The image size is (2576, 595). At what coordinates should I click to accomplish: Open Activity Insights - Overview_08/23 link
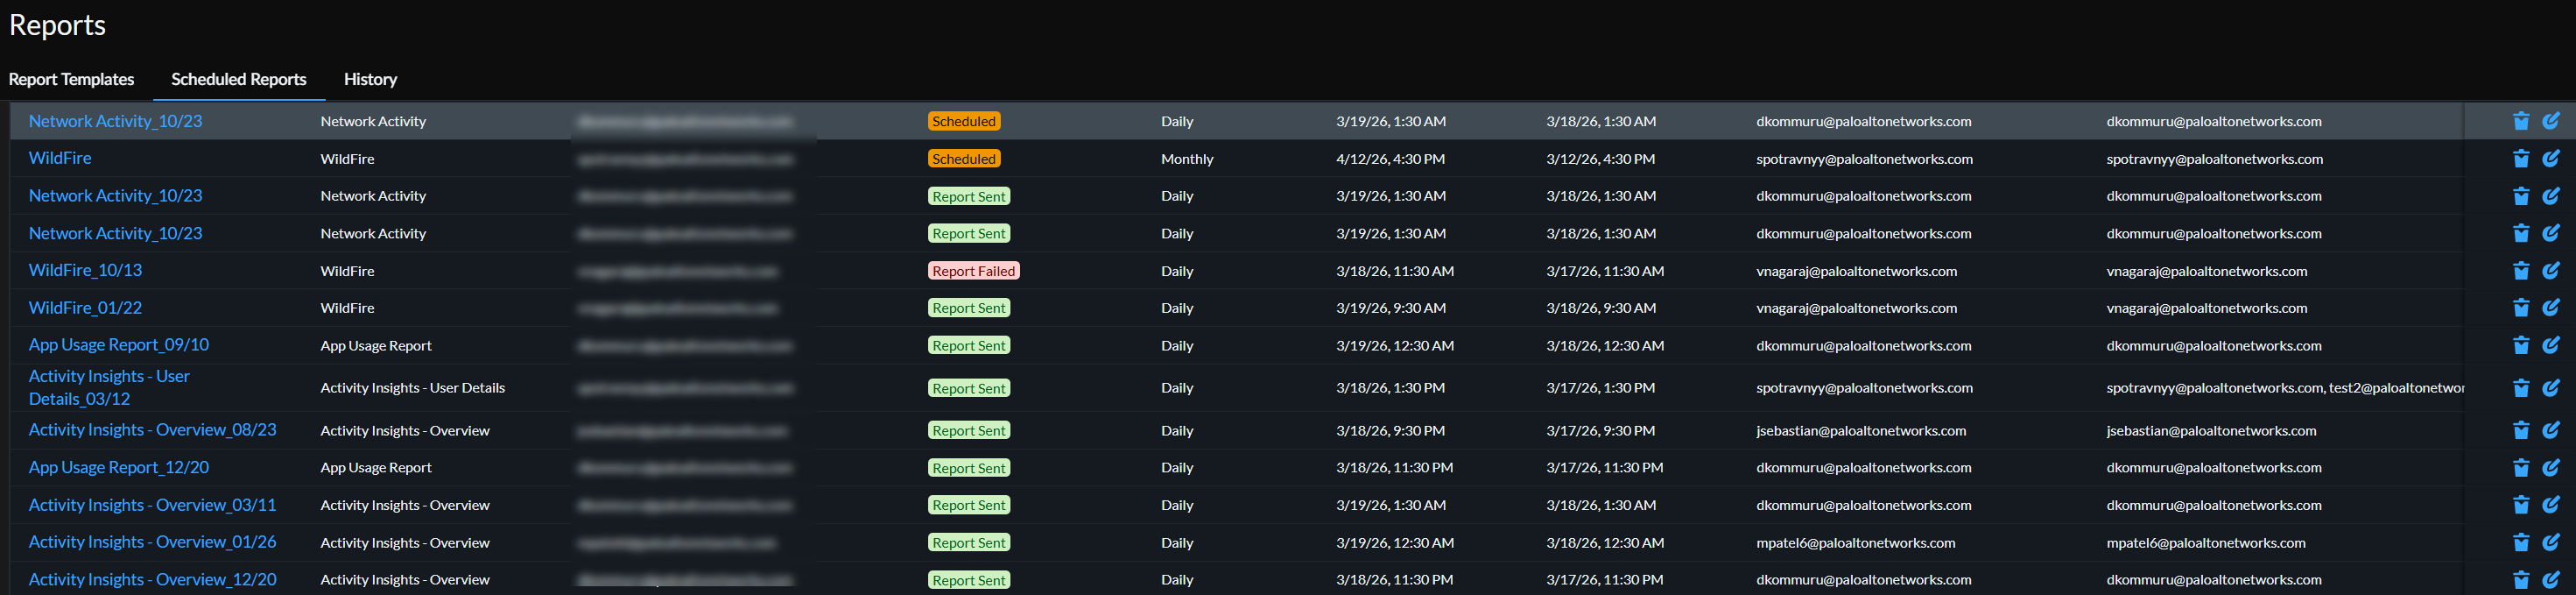point(152,430)
